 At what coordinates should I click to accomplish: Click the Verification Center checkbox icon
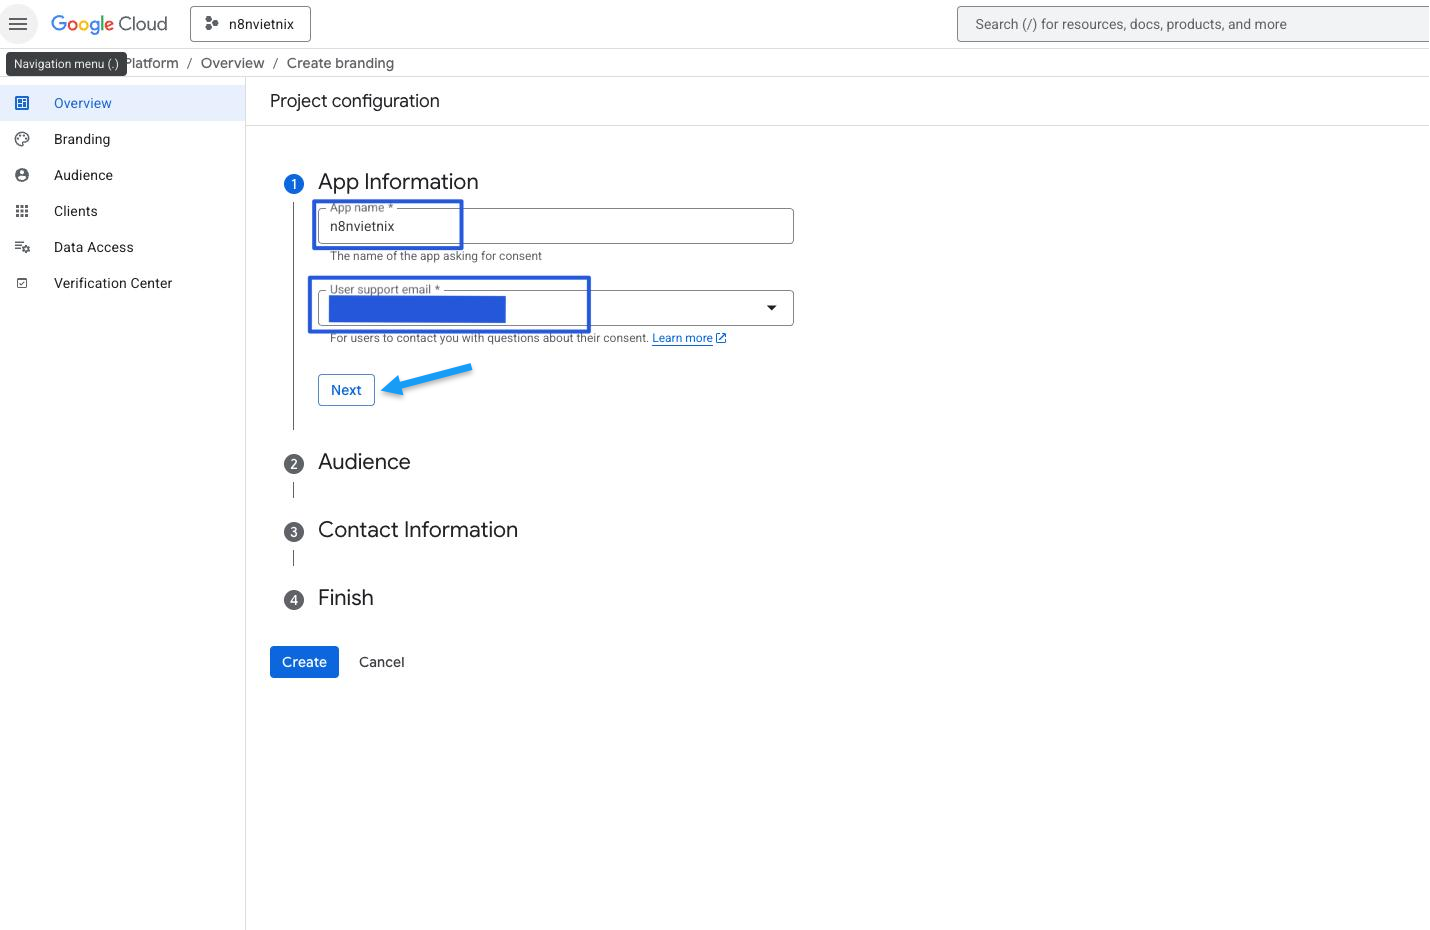click(22, 283)
